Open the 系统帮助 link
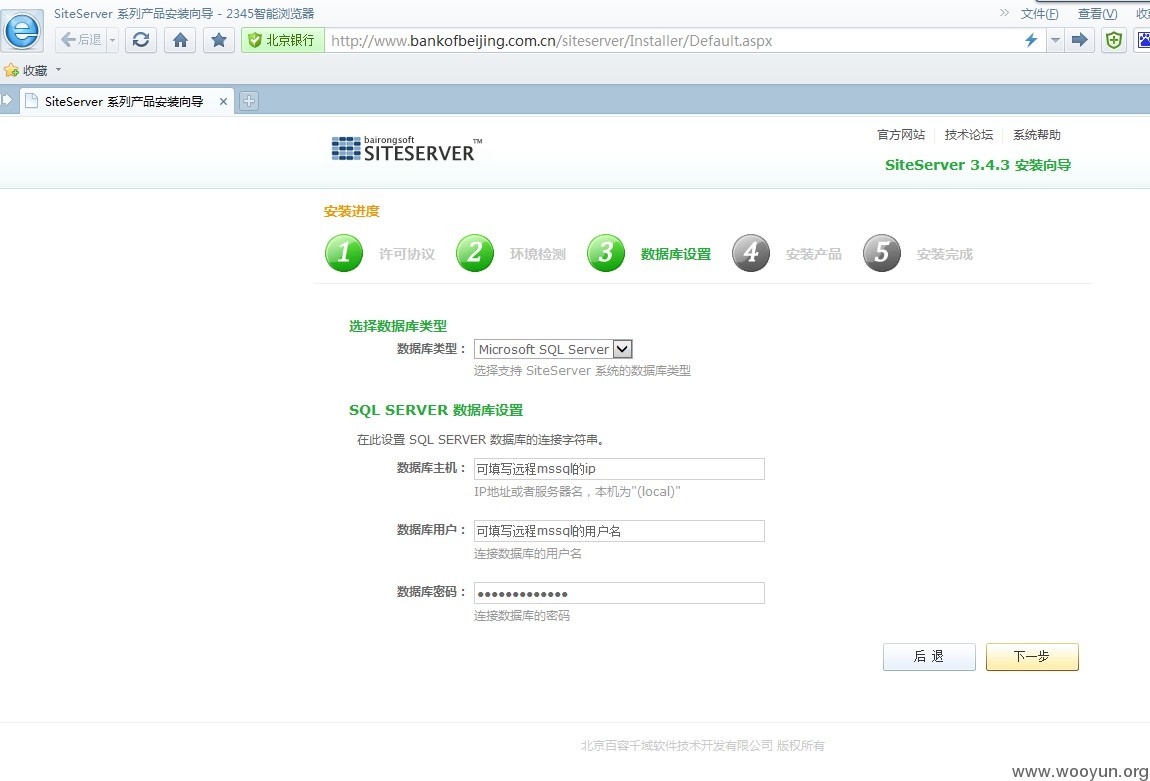The image size is (1150, 781). [x=1036, y=135]
